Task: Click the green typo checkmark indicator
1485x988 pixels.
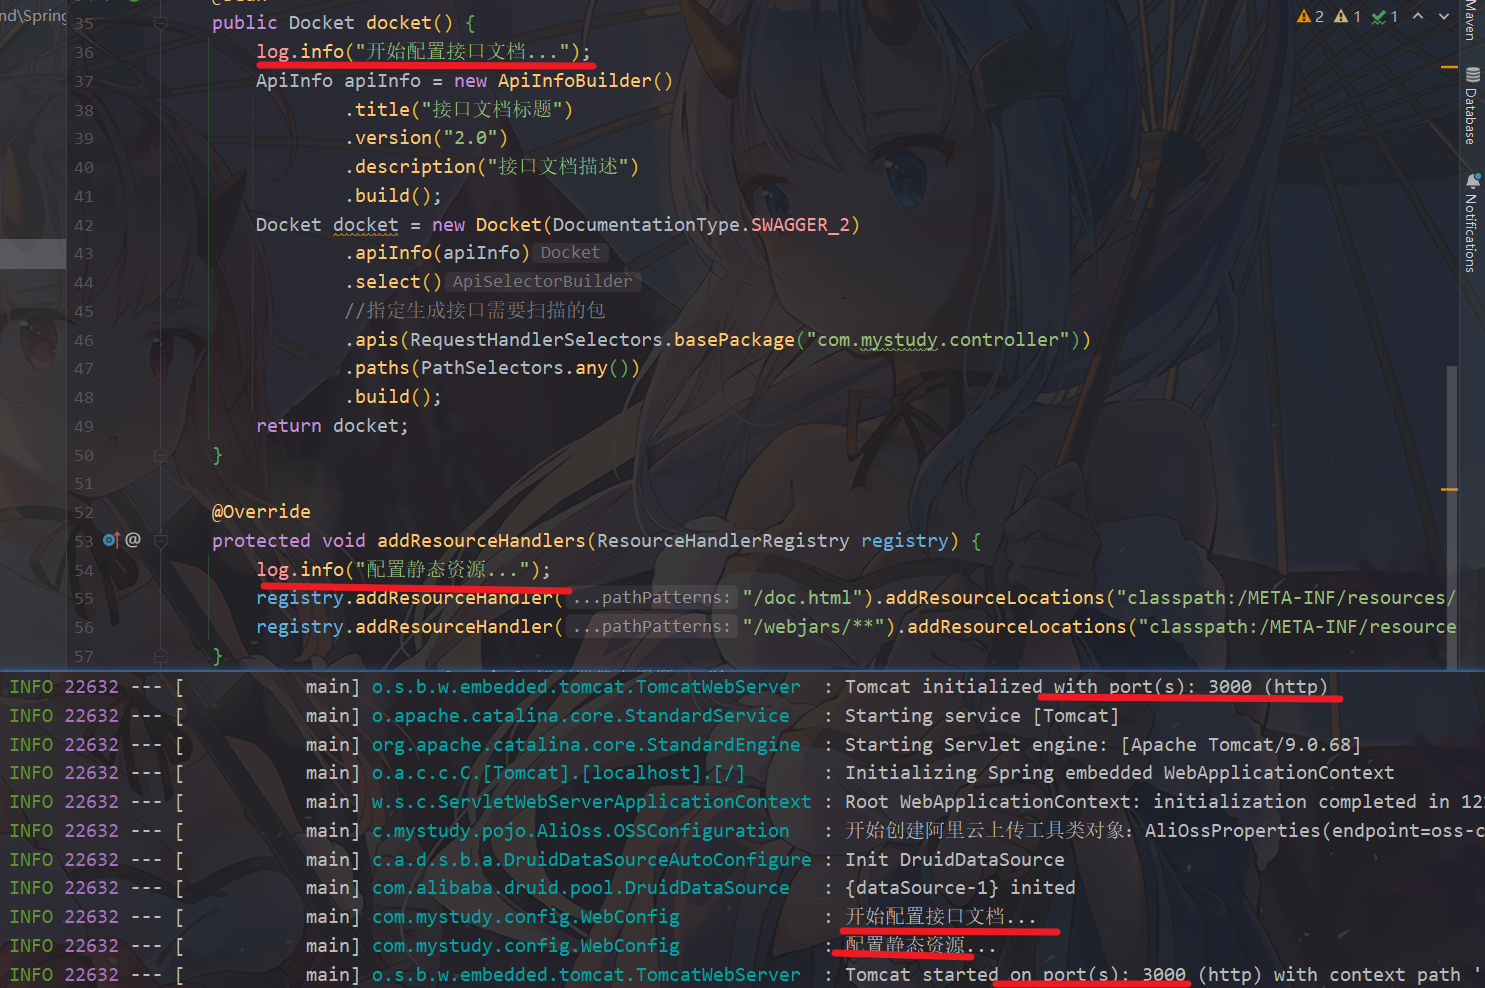Action: [x=1379, y=17]
